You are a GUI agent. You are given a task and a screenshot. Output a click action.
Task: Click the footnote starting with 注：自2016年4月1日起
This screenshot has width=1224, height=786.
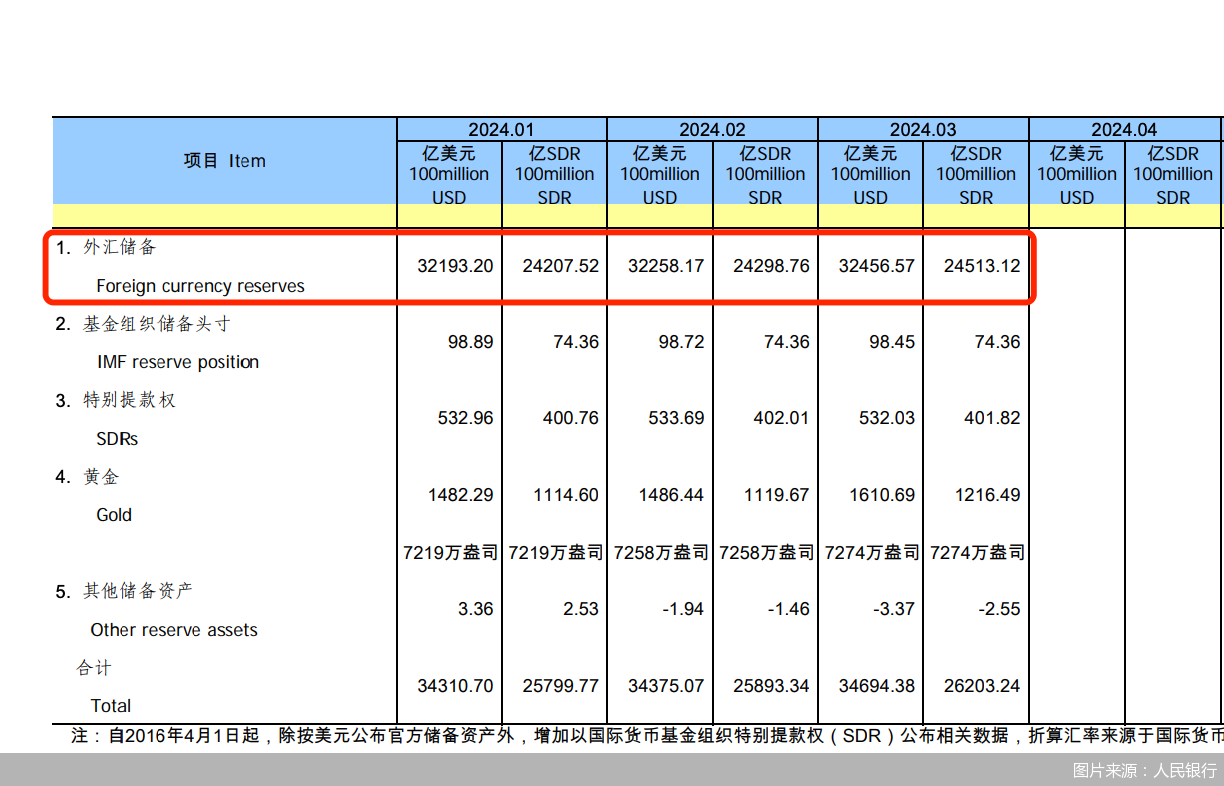point(647,736)
